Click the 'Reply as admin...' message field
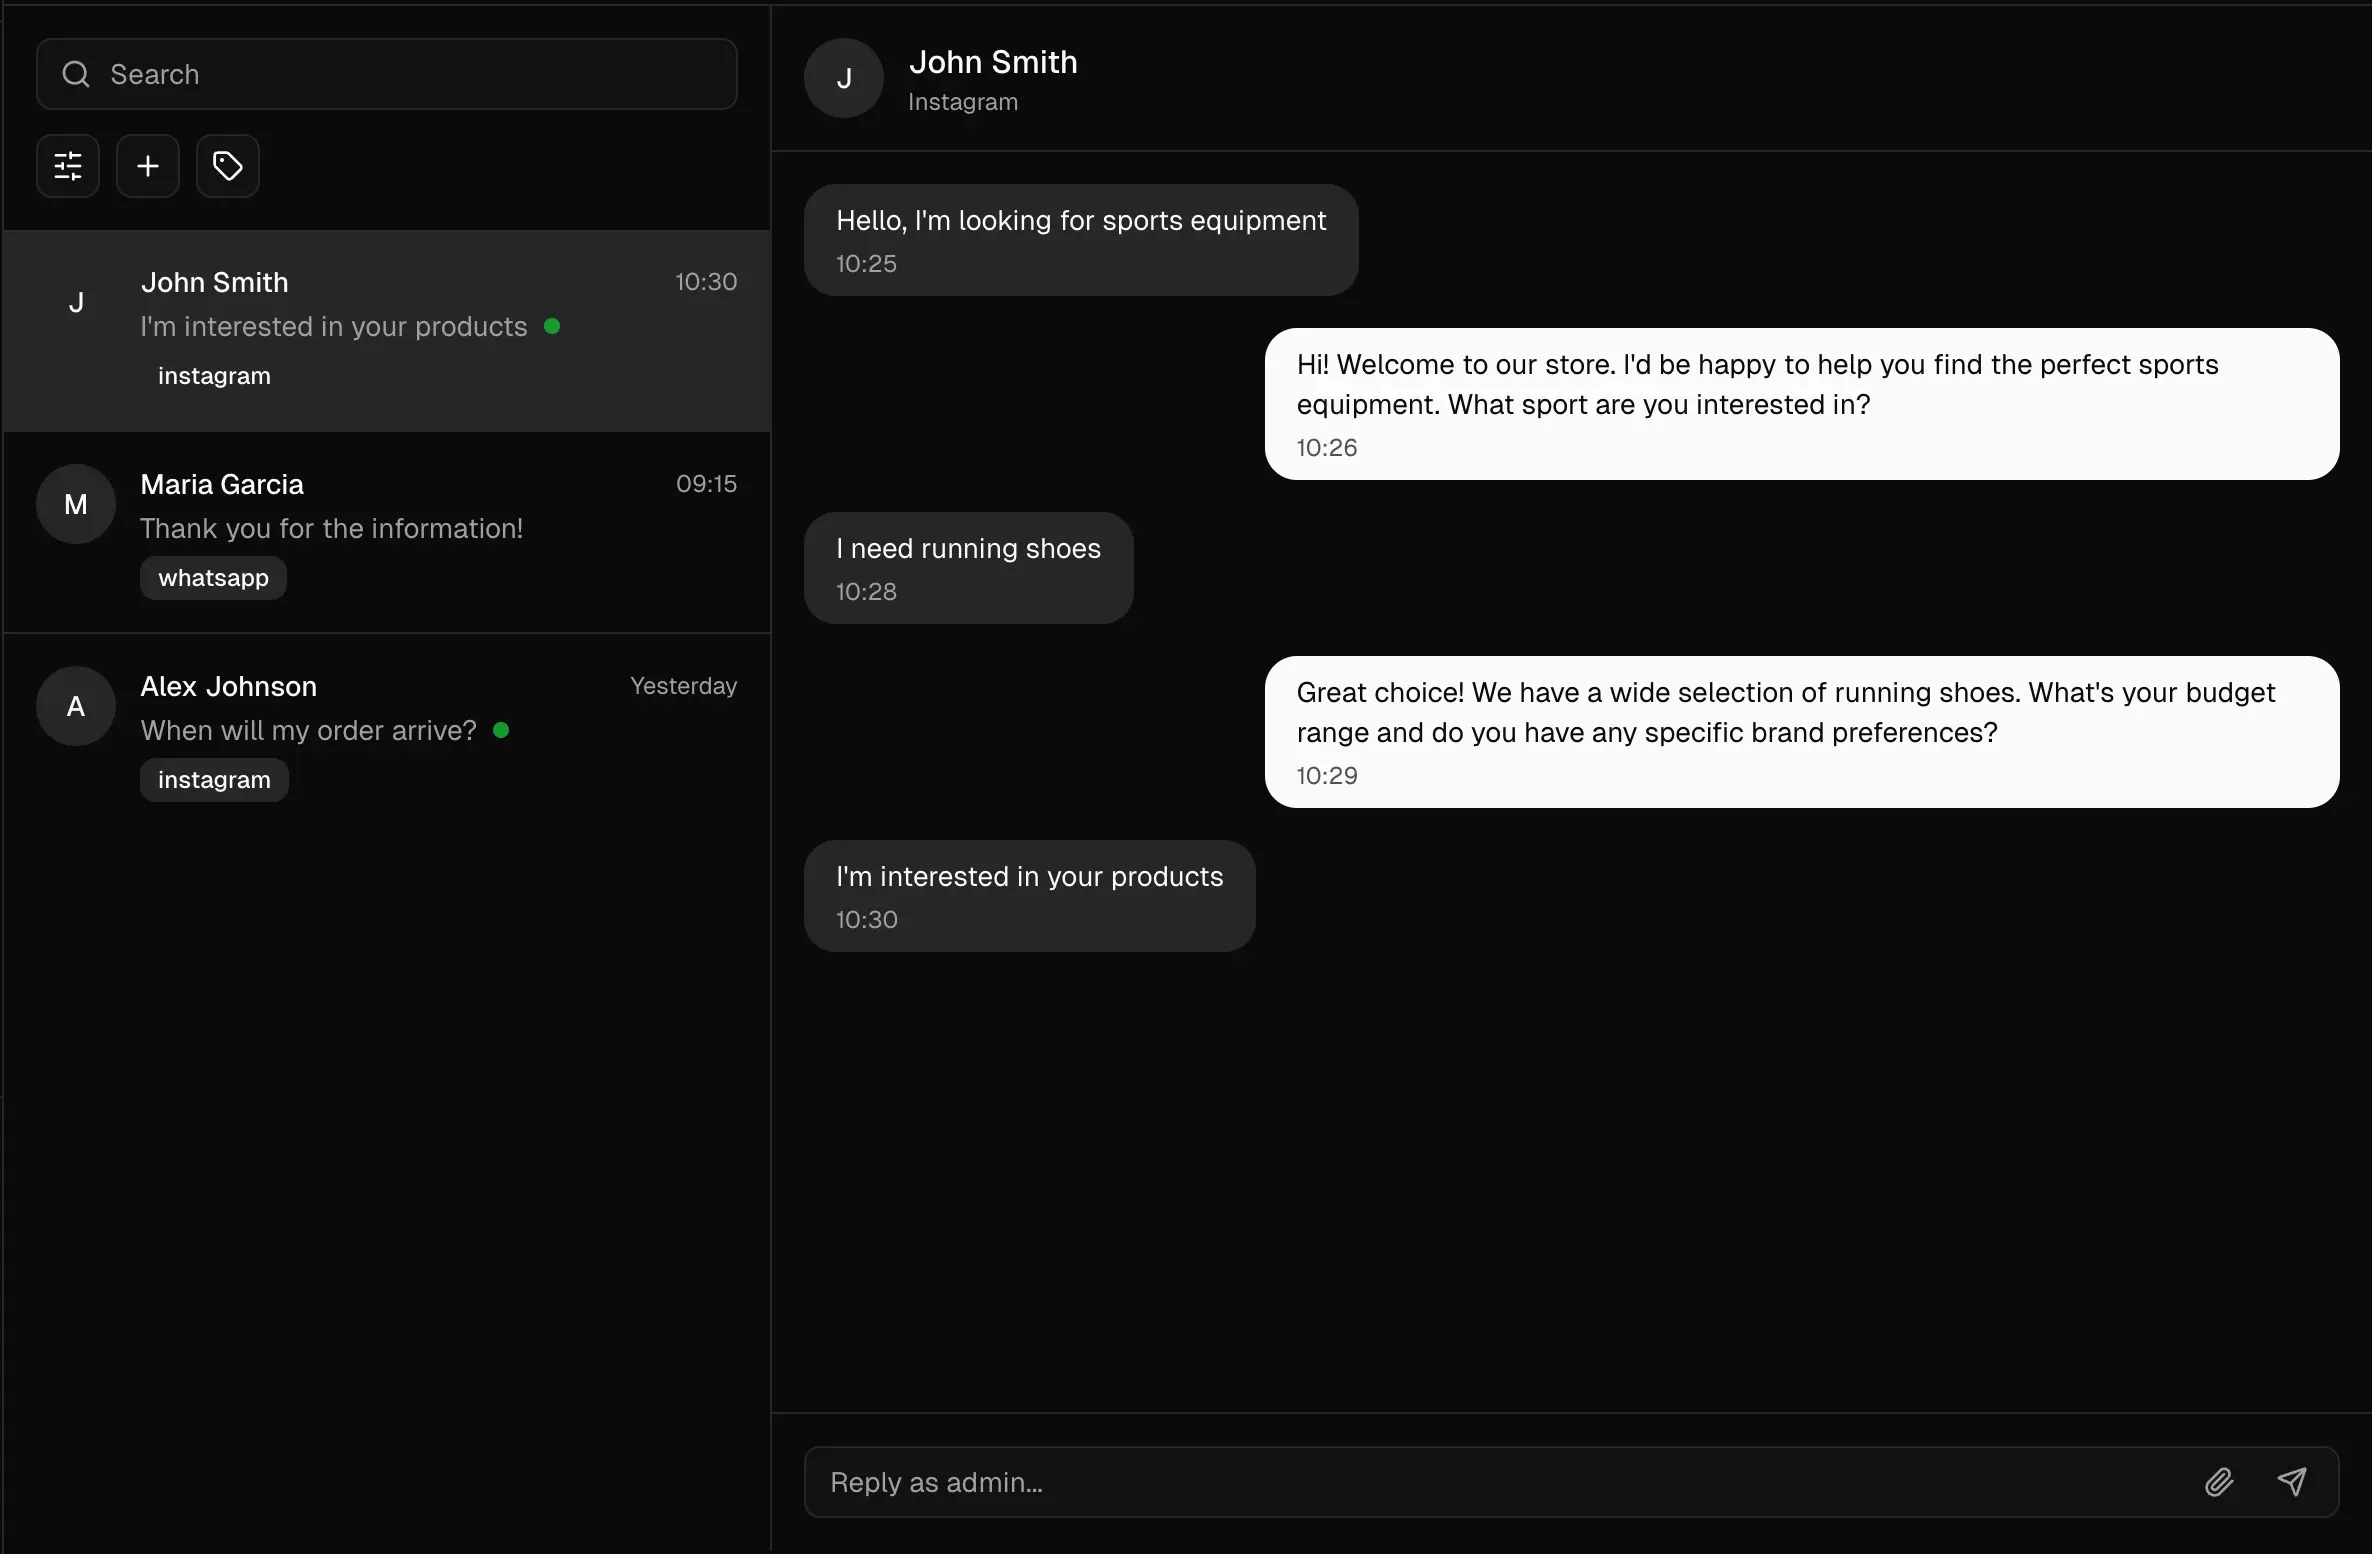 tap(1500, 1482)
